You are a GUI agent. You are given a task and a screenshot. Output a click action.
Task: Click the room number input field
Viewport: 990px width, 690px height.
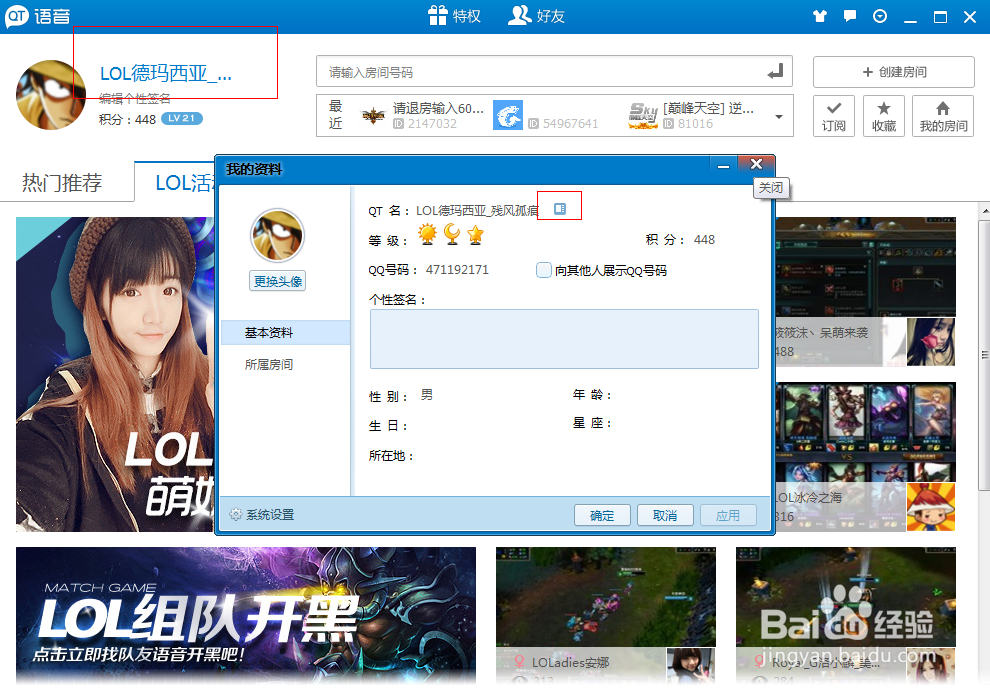click(554, 72)
